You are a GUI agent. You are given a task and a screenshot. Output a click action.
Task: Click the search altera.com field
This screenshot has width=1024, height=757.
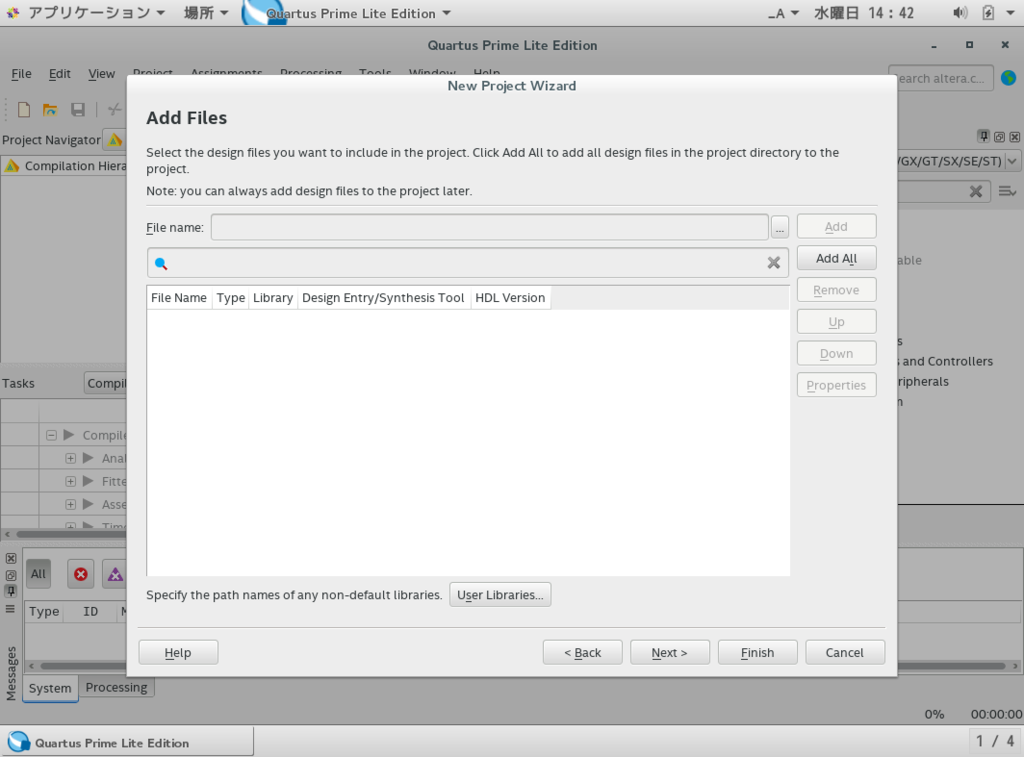(940, 78)
